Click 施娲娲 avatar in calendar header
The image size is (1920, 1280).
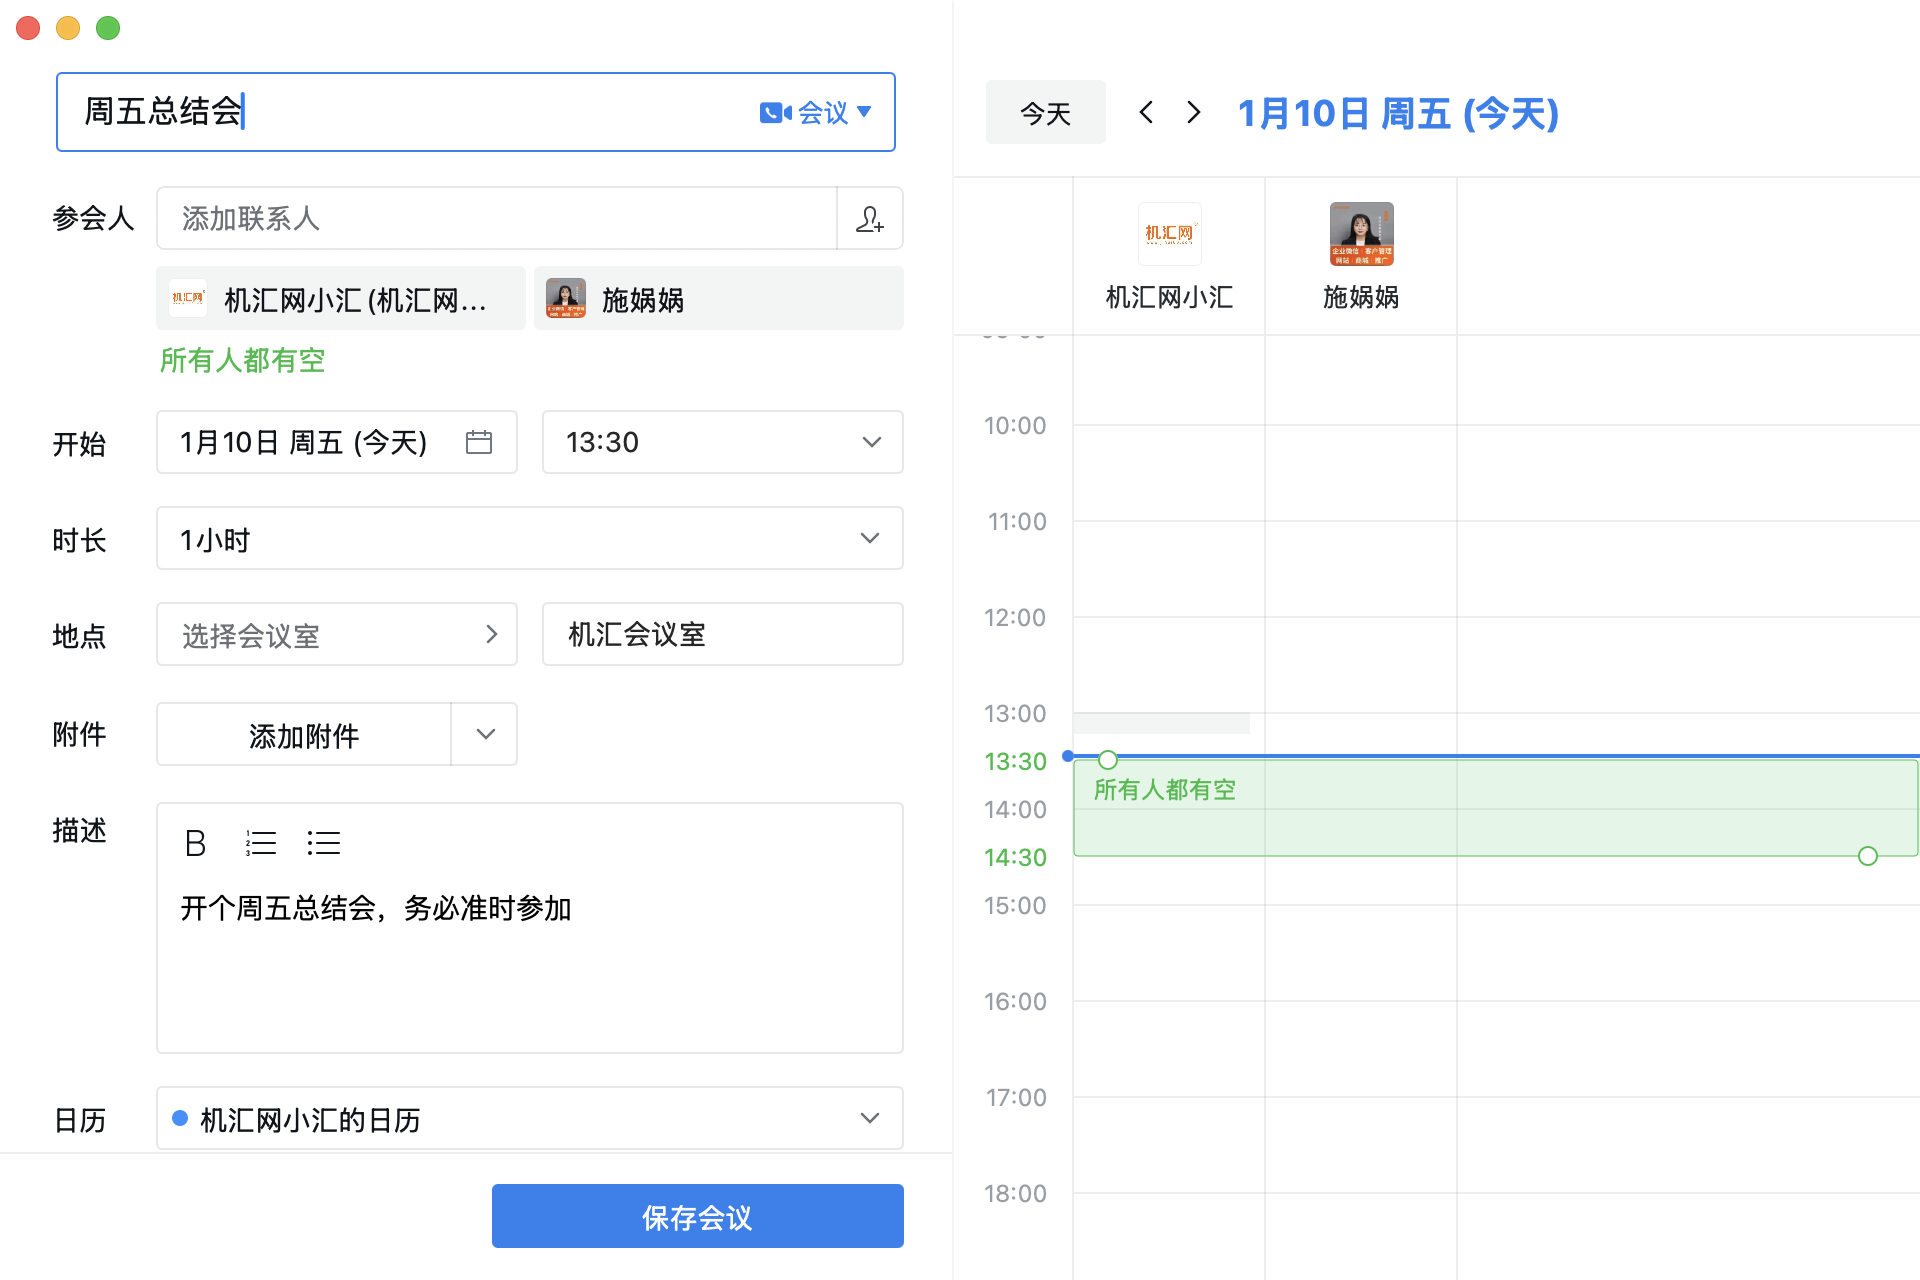click(x=1361, y=234)
